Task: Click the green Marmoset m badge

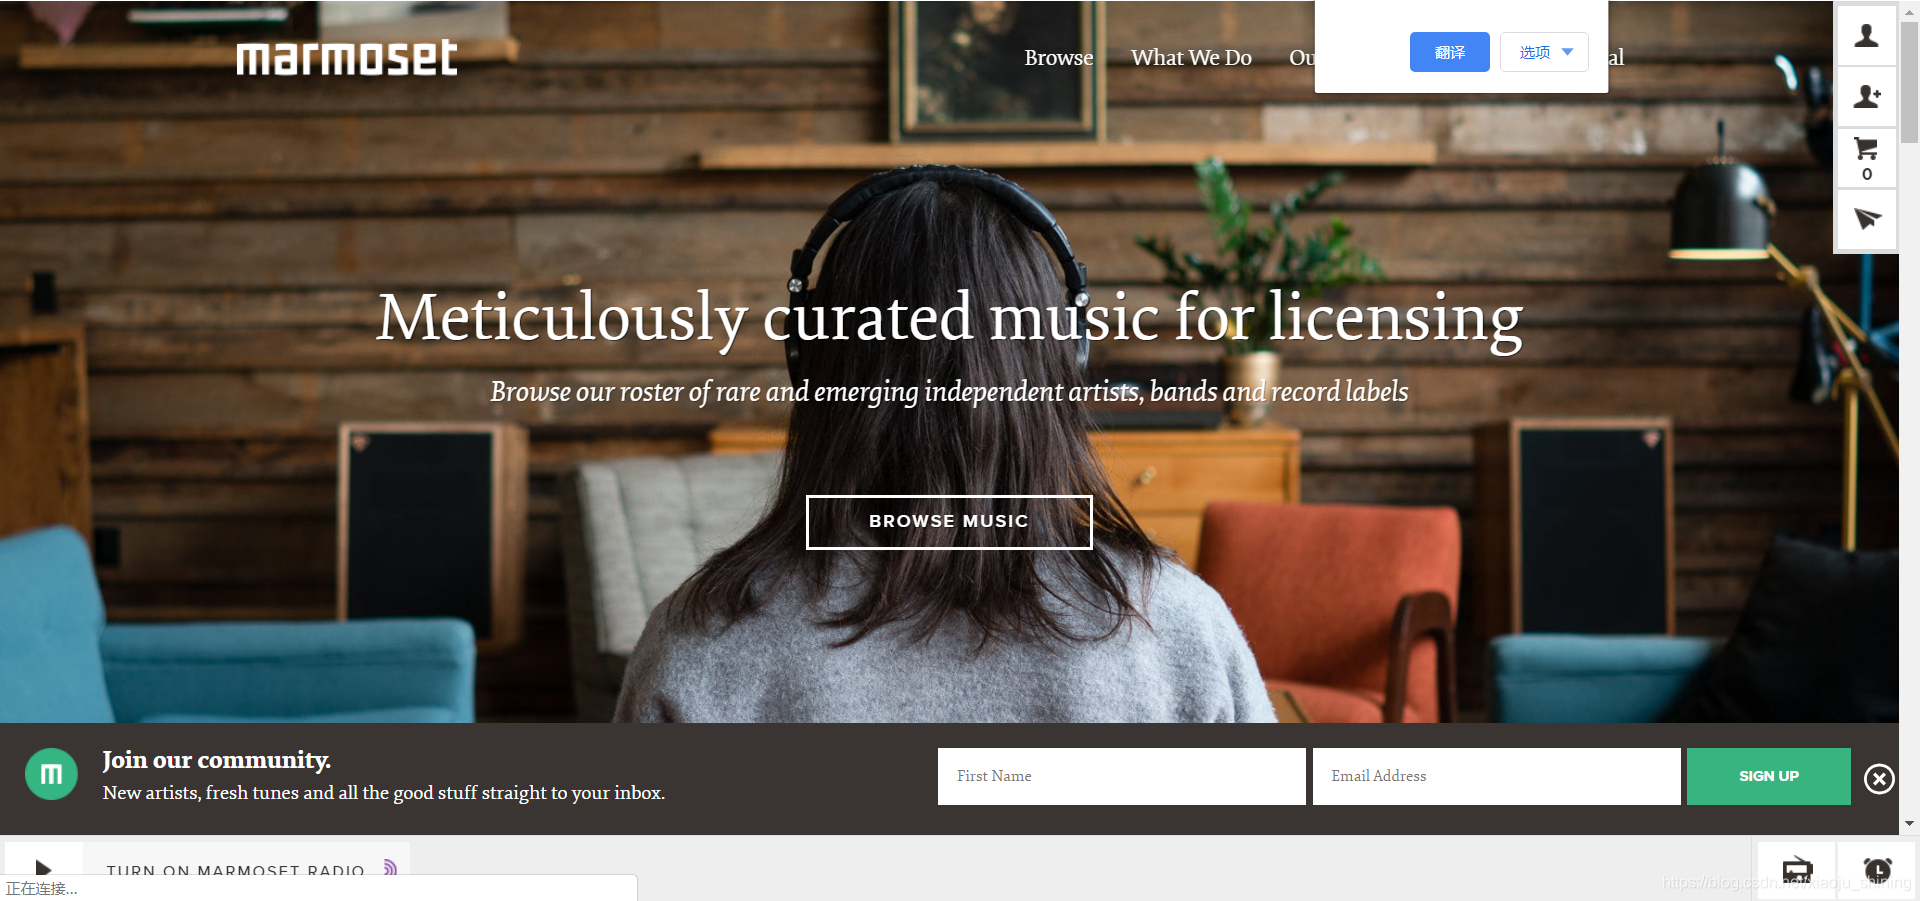Action: (x=51, y=774)
